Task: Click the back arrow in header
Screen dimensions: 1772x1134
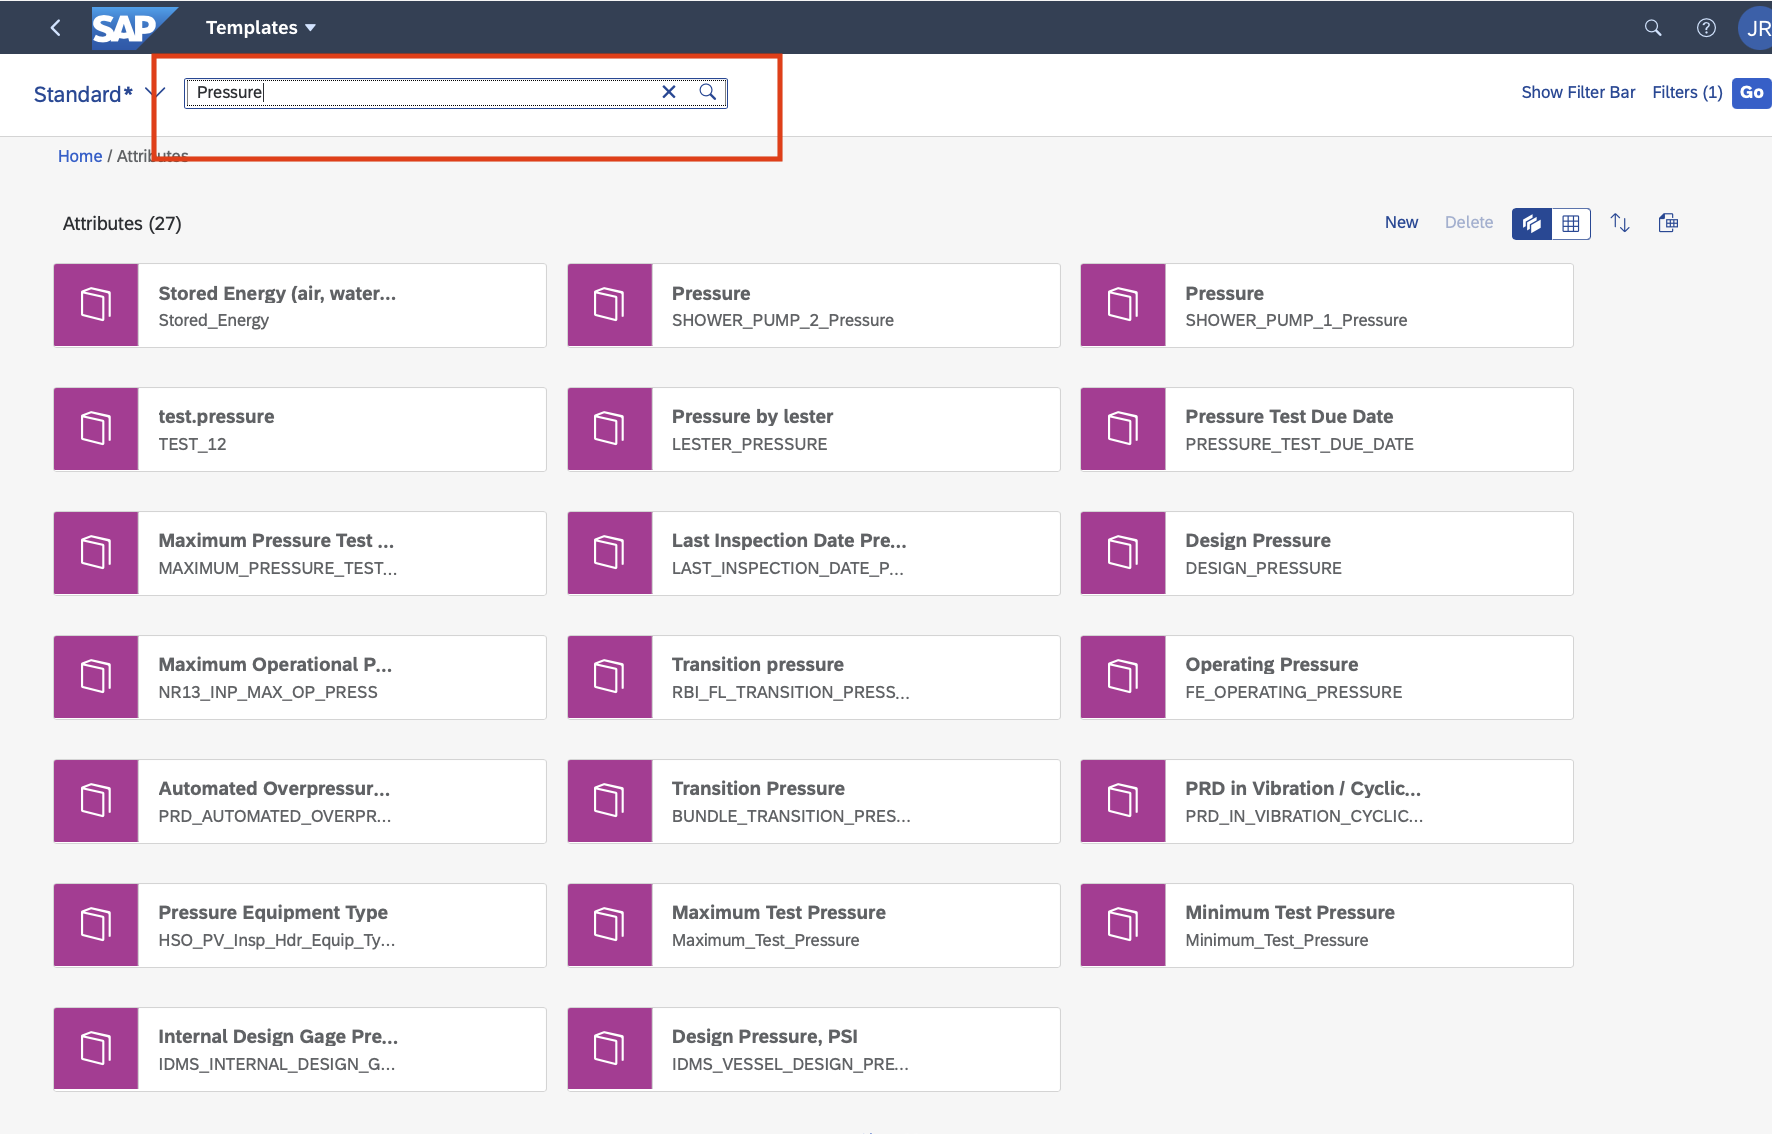Action: (x=56, y=28)
